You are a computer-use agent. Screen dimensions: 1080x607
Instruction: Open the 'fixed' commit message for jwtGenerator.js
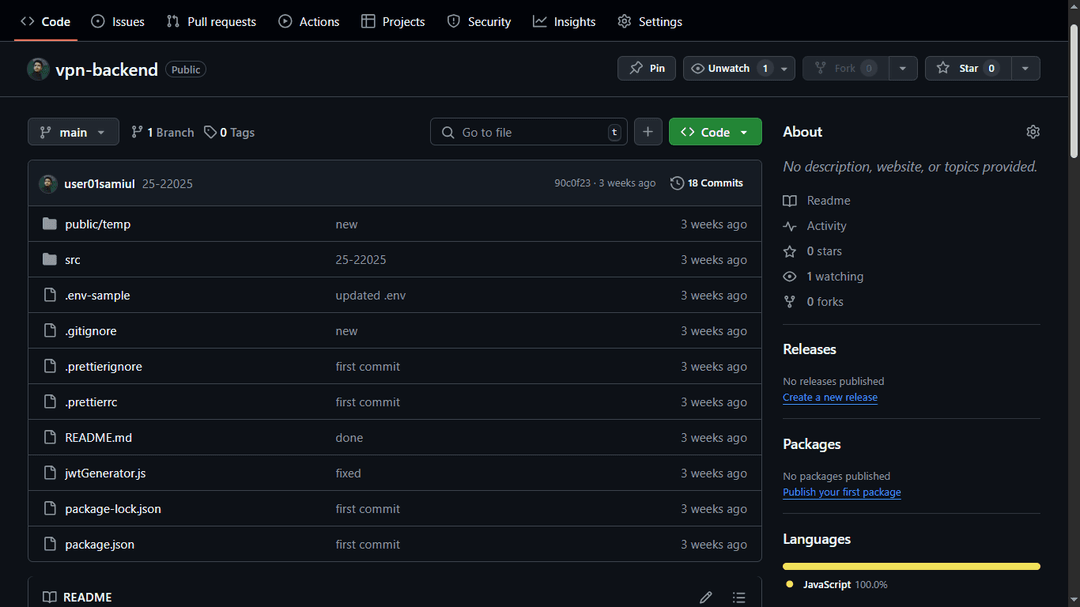[348, 473]
